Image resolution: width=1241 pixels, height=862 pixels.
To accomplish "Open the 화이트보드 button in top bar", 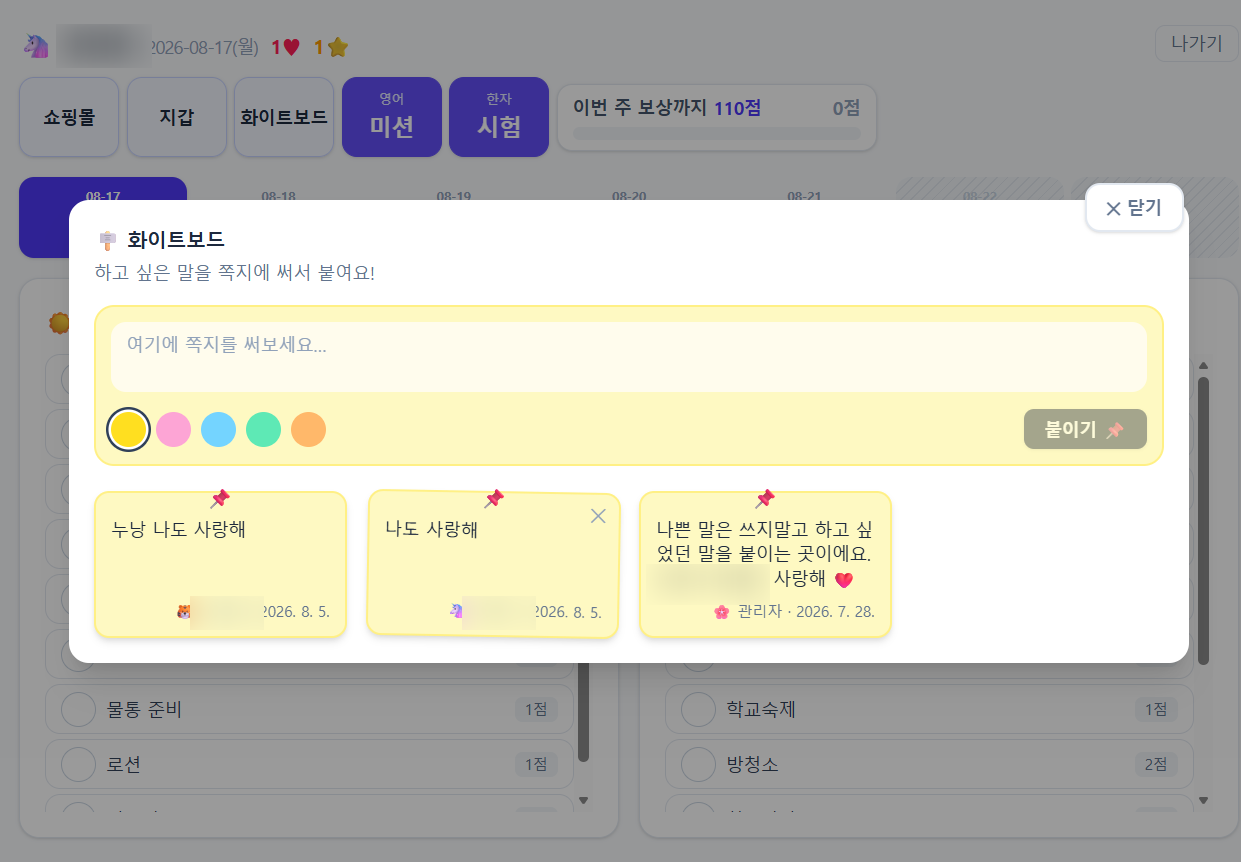I will tap(284, 117).
